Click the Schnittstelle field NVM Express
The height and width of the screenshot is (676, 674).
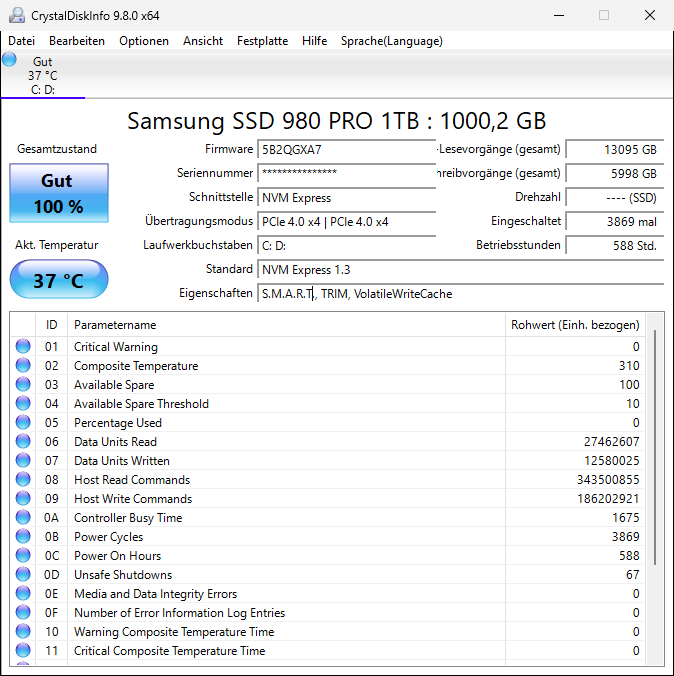point(346,198)
